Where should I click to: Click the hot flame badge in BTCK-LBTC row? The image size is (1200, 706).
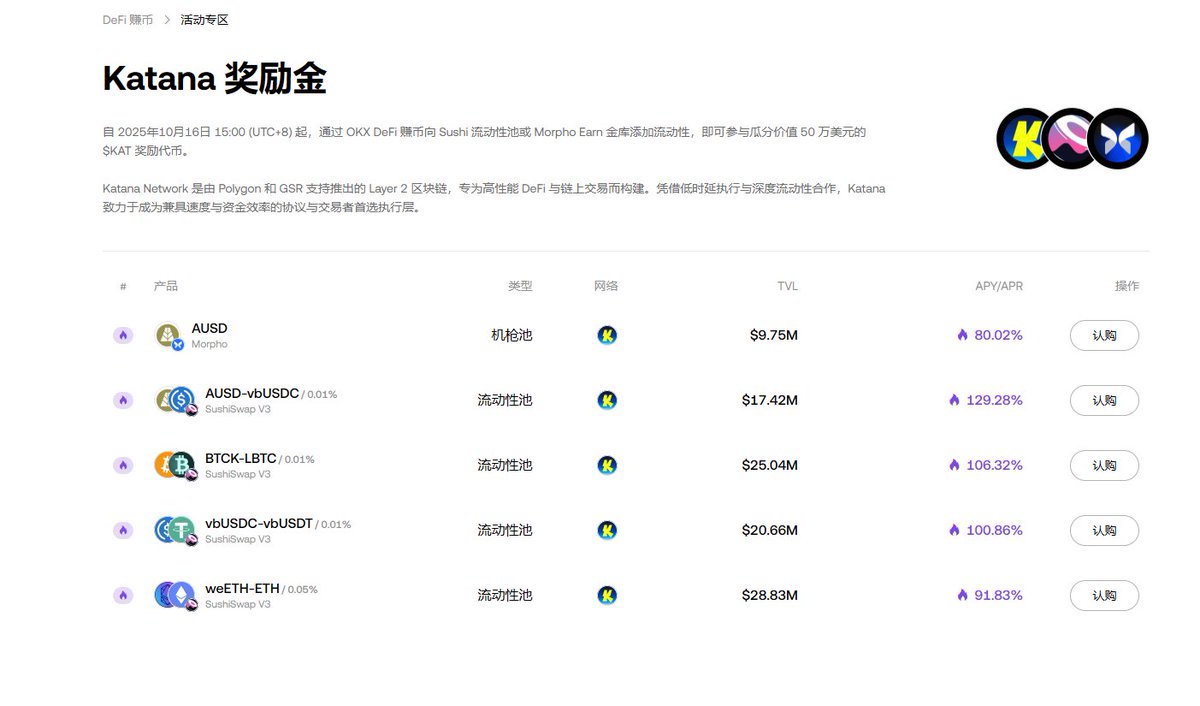pyautogui.click(x=123, y=465)
